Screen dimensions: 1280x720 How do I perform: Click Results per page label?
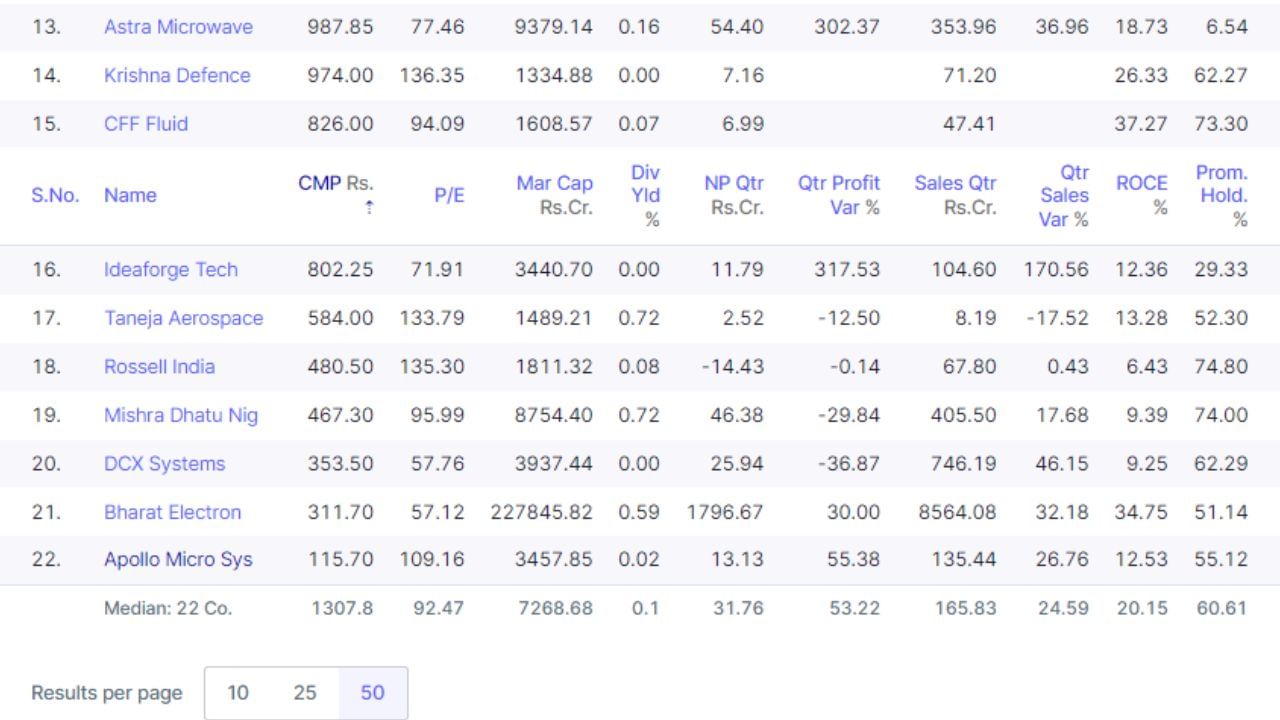click(x=107, y=693)
